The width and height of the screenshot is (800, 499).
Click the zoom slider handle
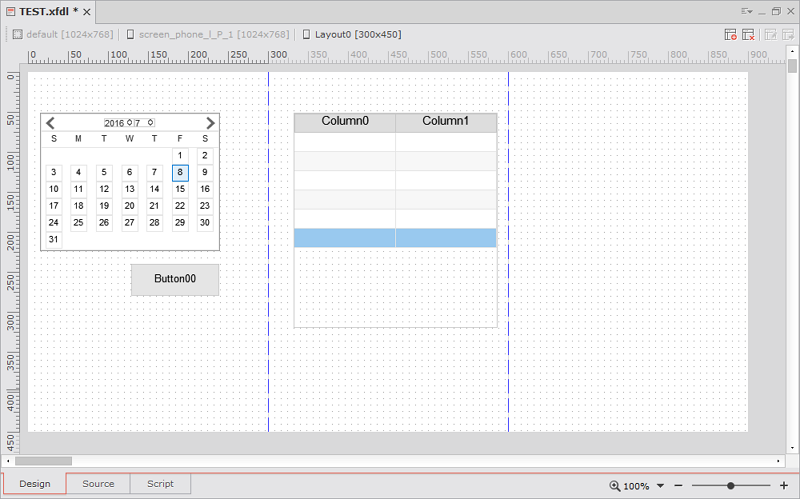732,485
